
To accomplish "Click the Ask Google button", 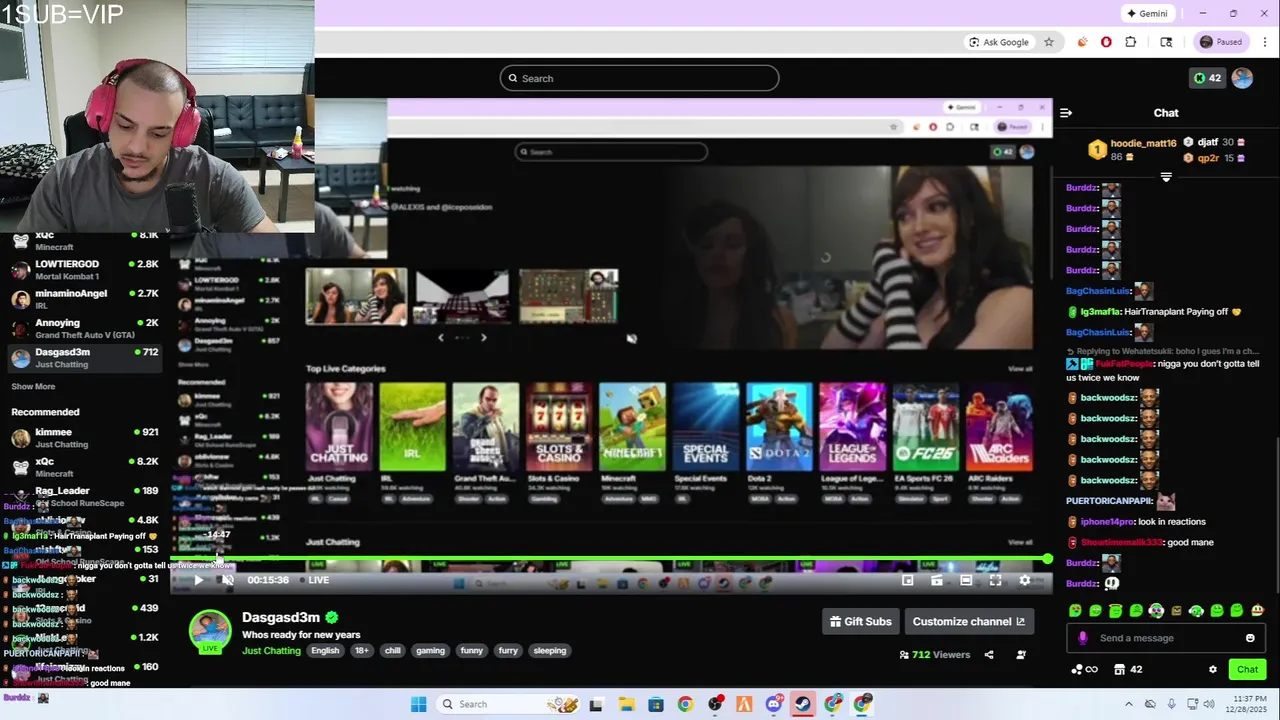I will [998, 42].
